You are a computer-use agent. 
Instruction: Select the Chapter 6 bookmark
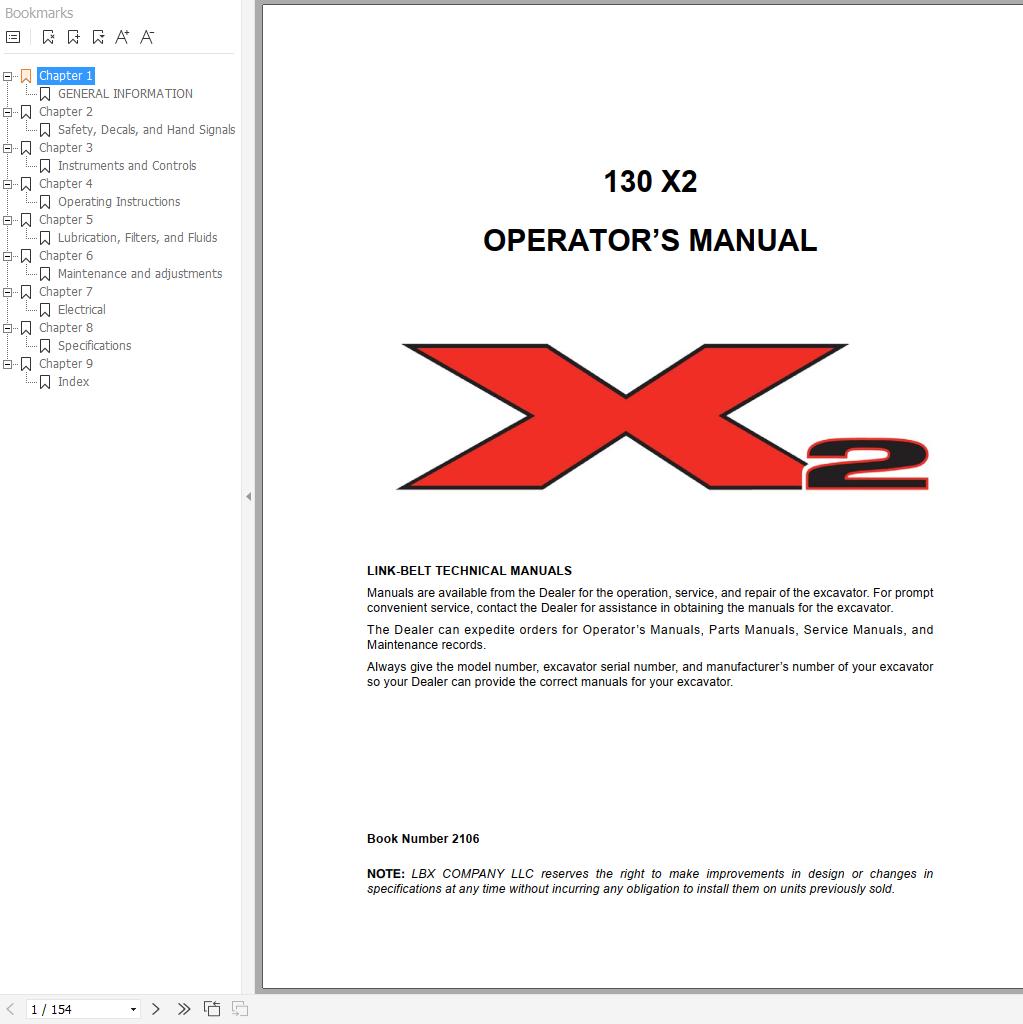coord(65,255)
